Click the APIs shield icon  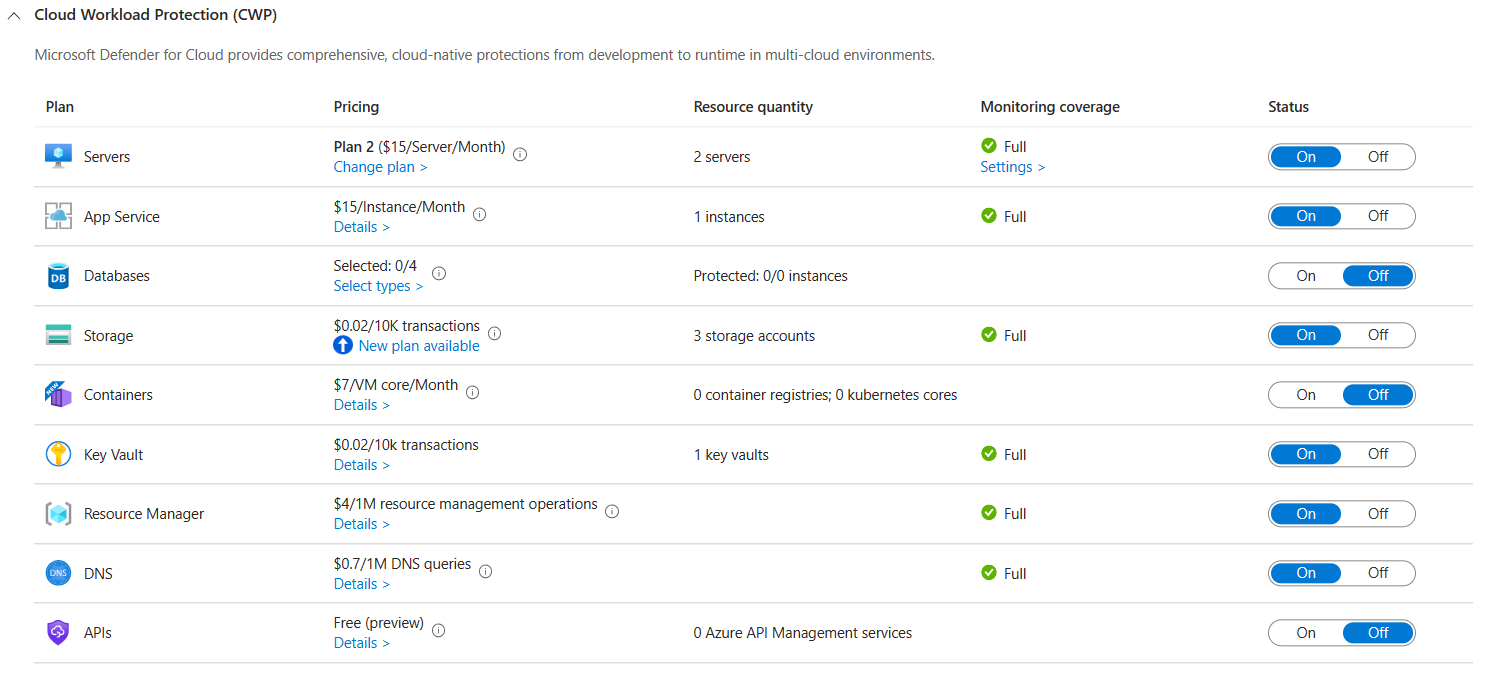[59, 633]
